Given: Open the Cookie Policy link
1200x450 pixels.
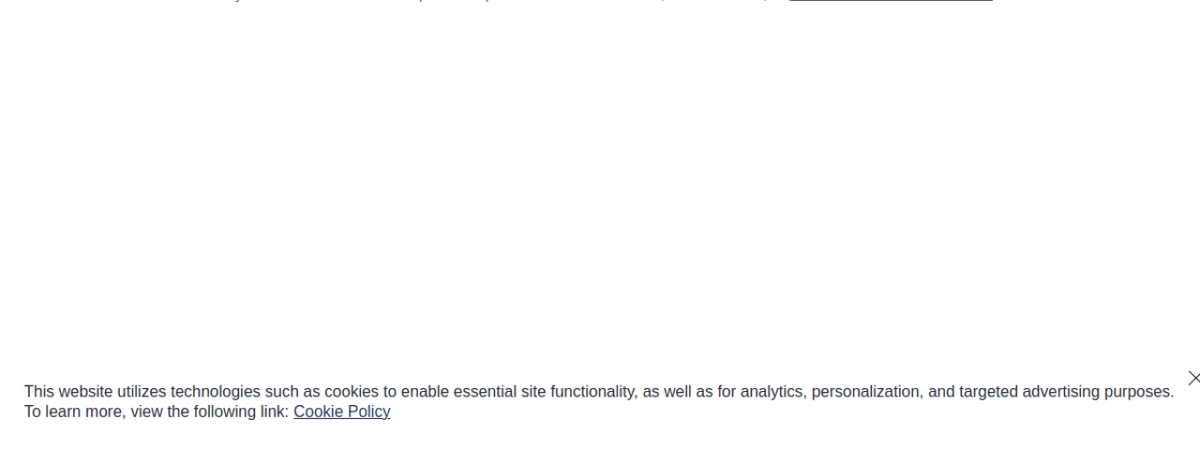Looking at the screenshot, I should [341, 411].
